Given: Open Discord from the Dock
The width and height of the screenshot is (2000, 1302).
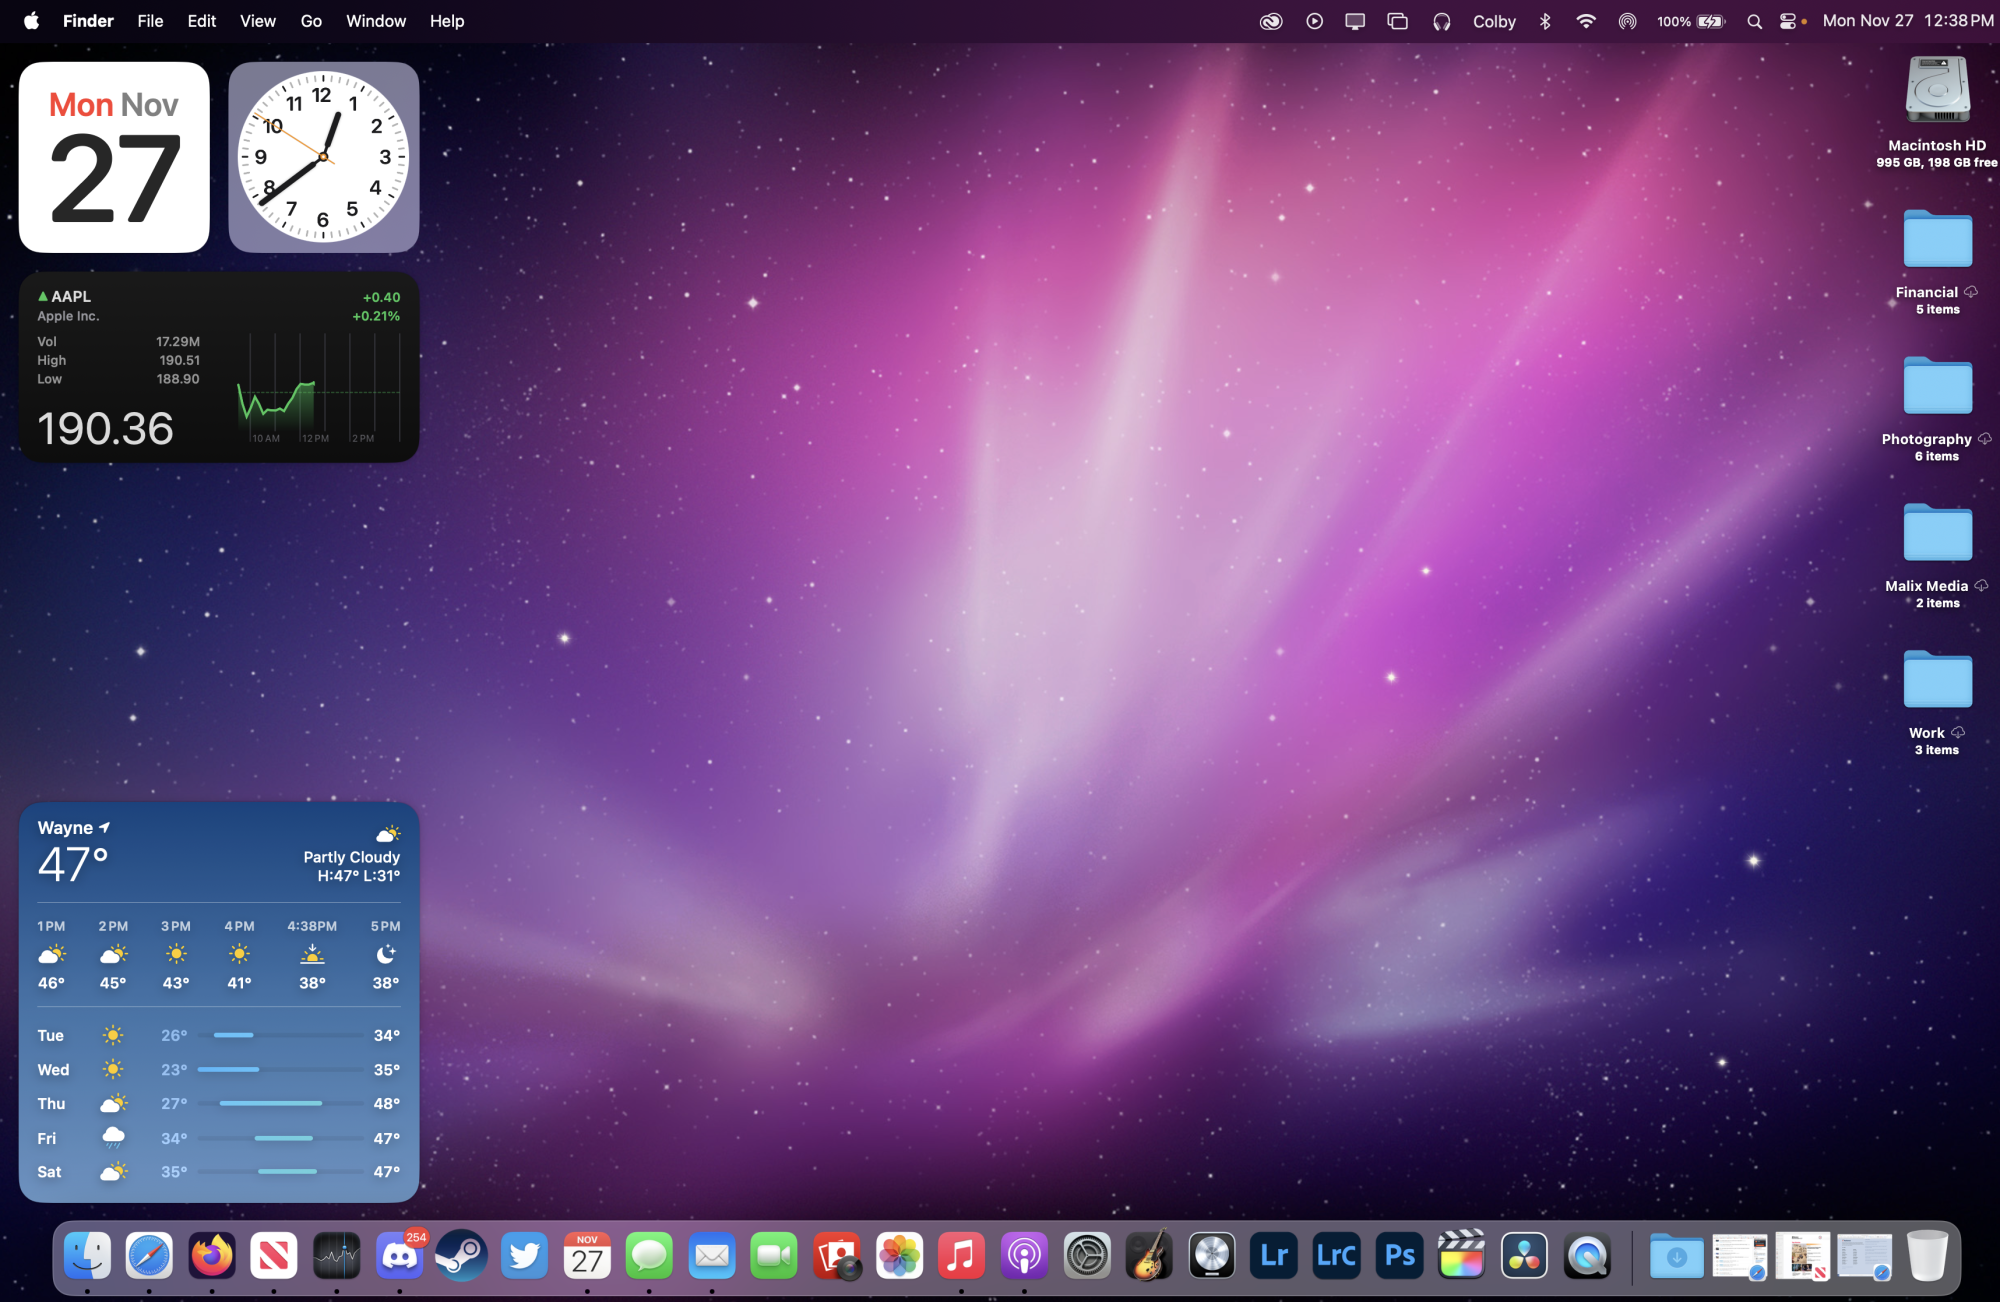Looking at the screenshot, I should [x=399, y=1257].
